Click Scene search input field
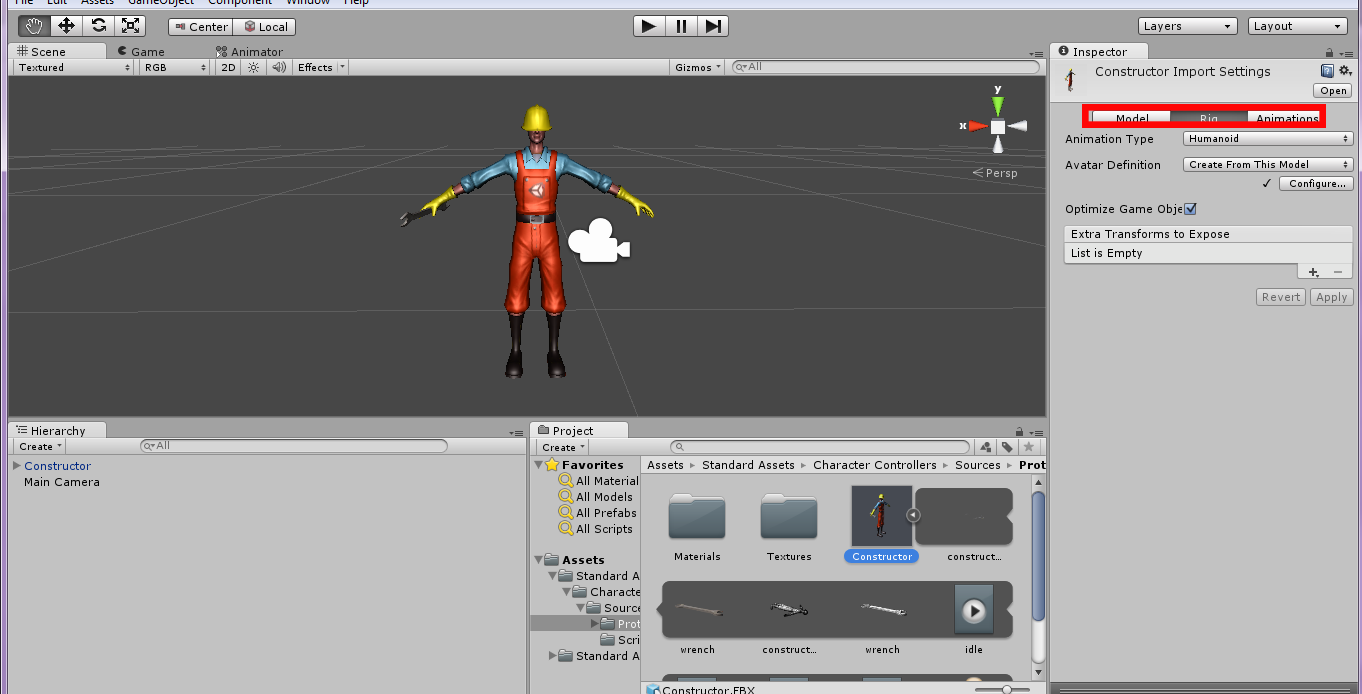 (x=886, y=67)
